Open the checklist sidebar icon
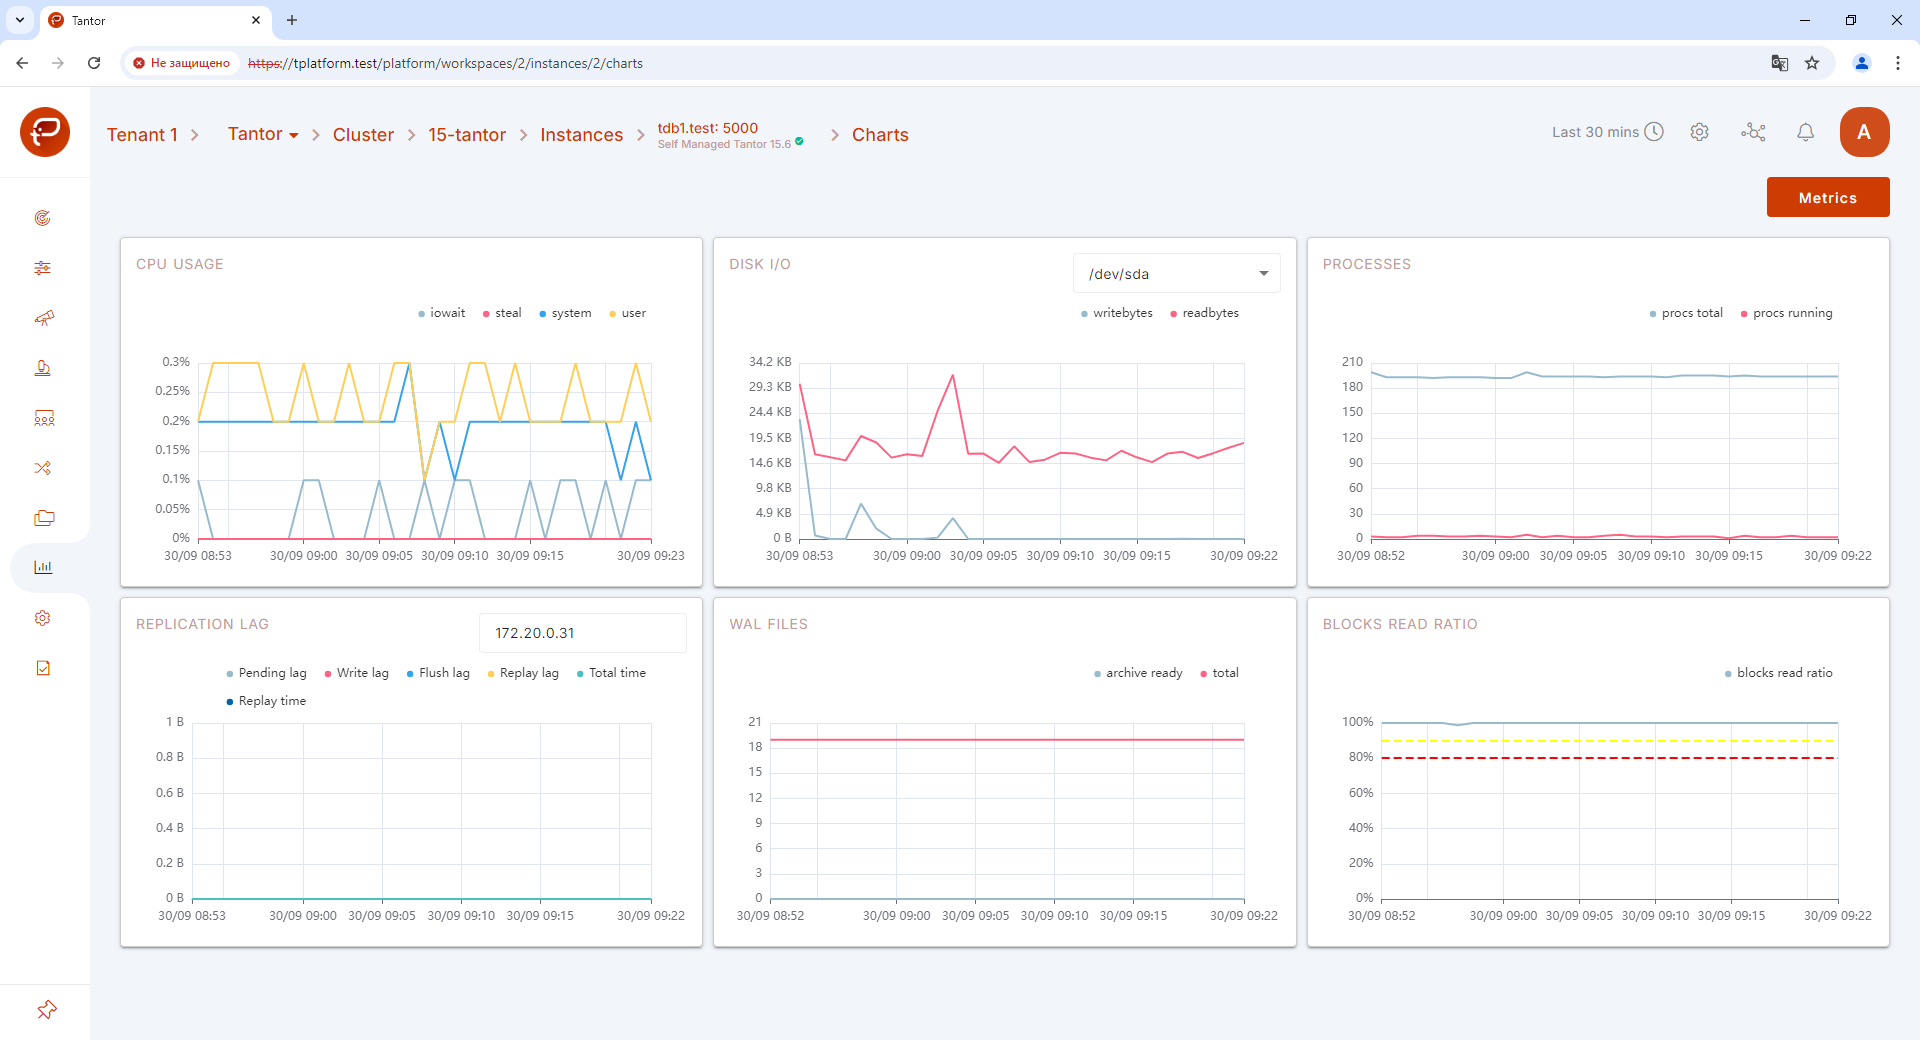Viewport: 1920px width, 1040px height. [x=43, y=668]
